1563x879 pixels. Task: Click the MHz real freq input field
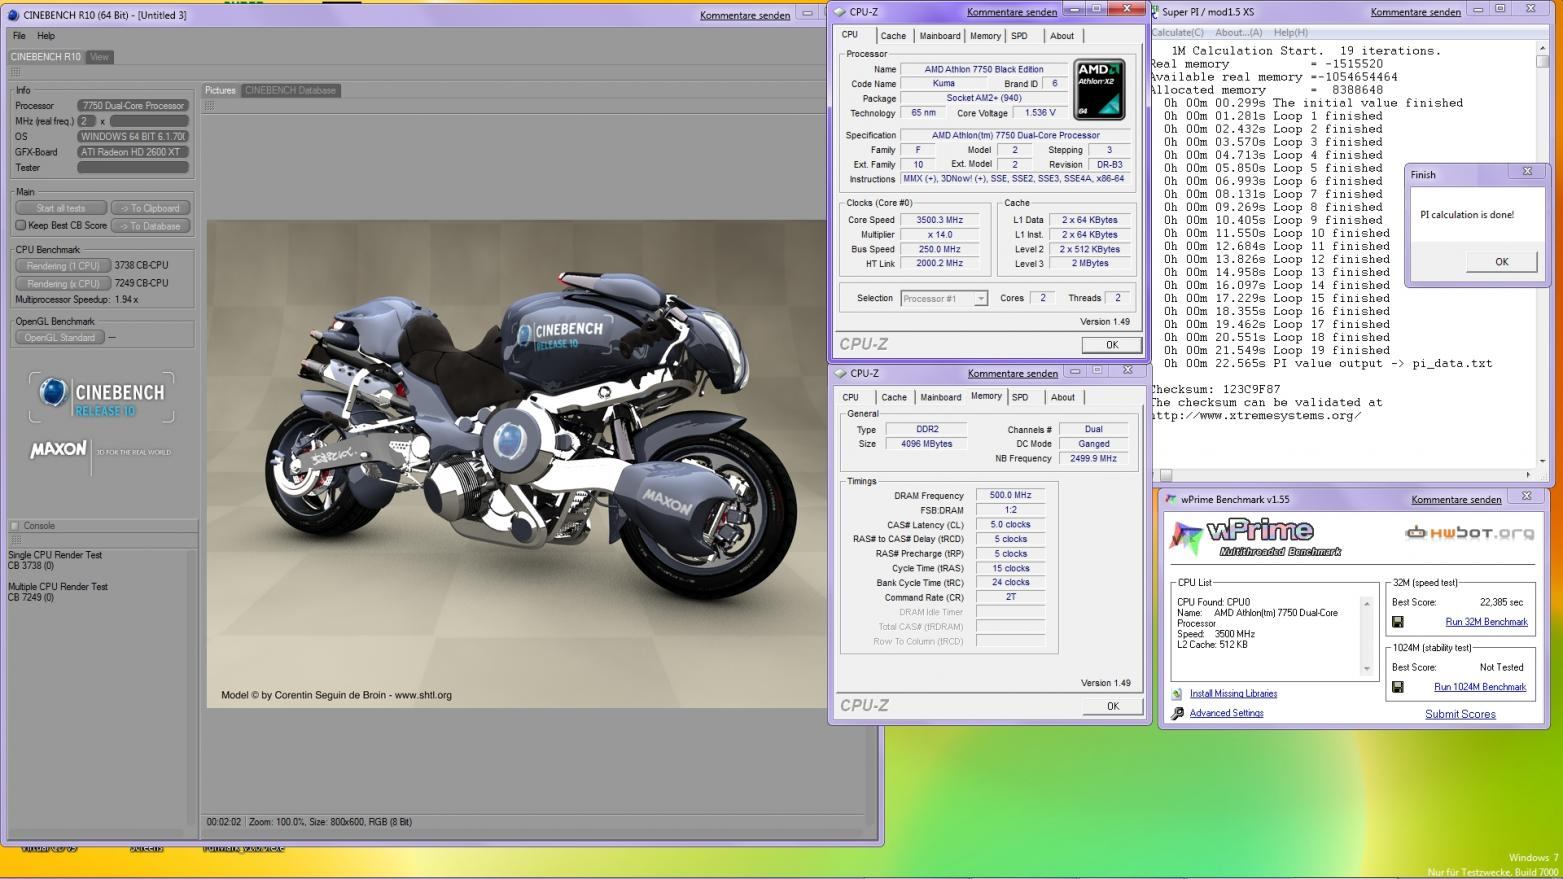click(149, 121)
